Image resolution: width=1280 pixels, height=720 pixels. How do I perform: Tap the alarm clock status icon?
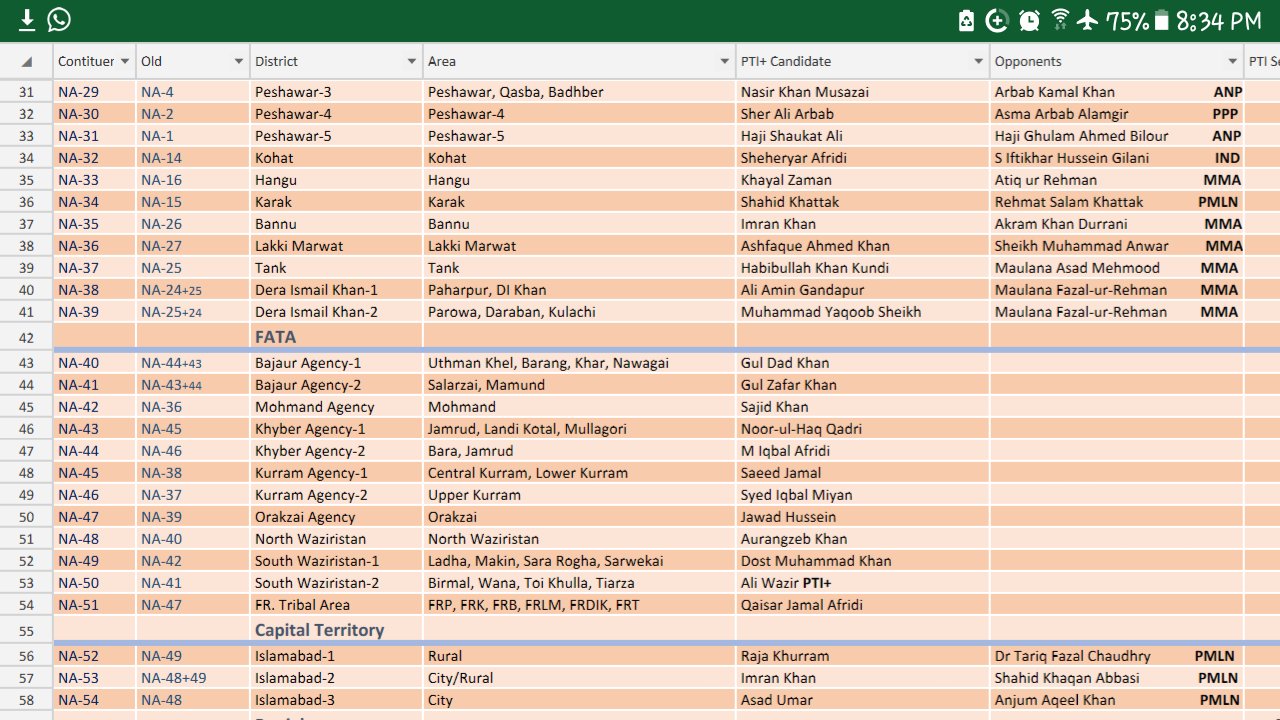tap(1029, 20)
